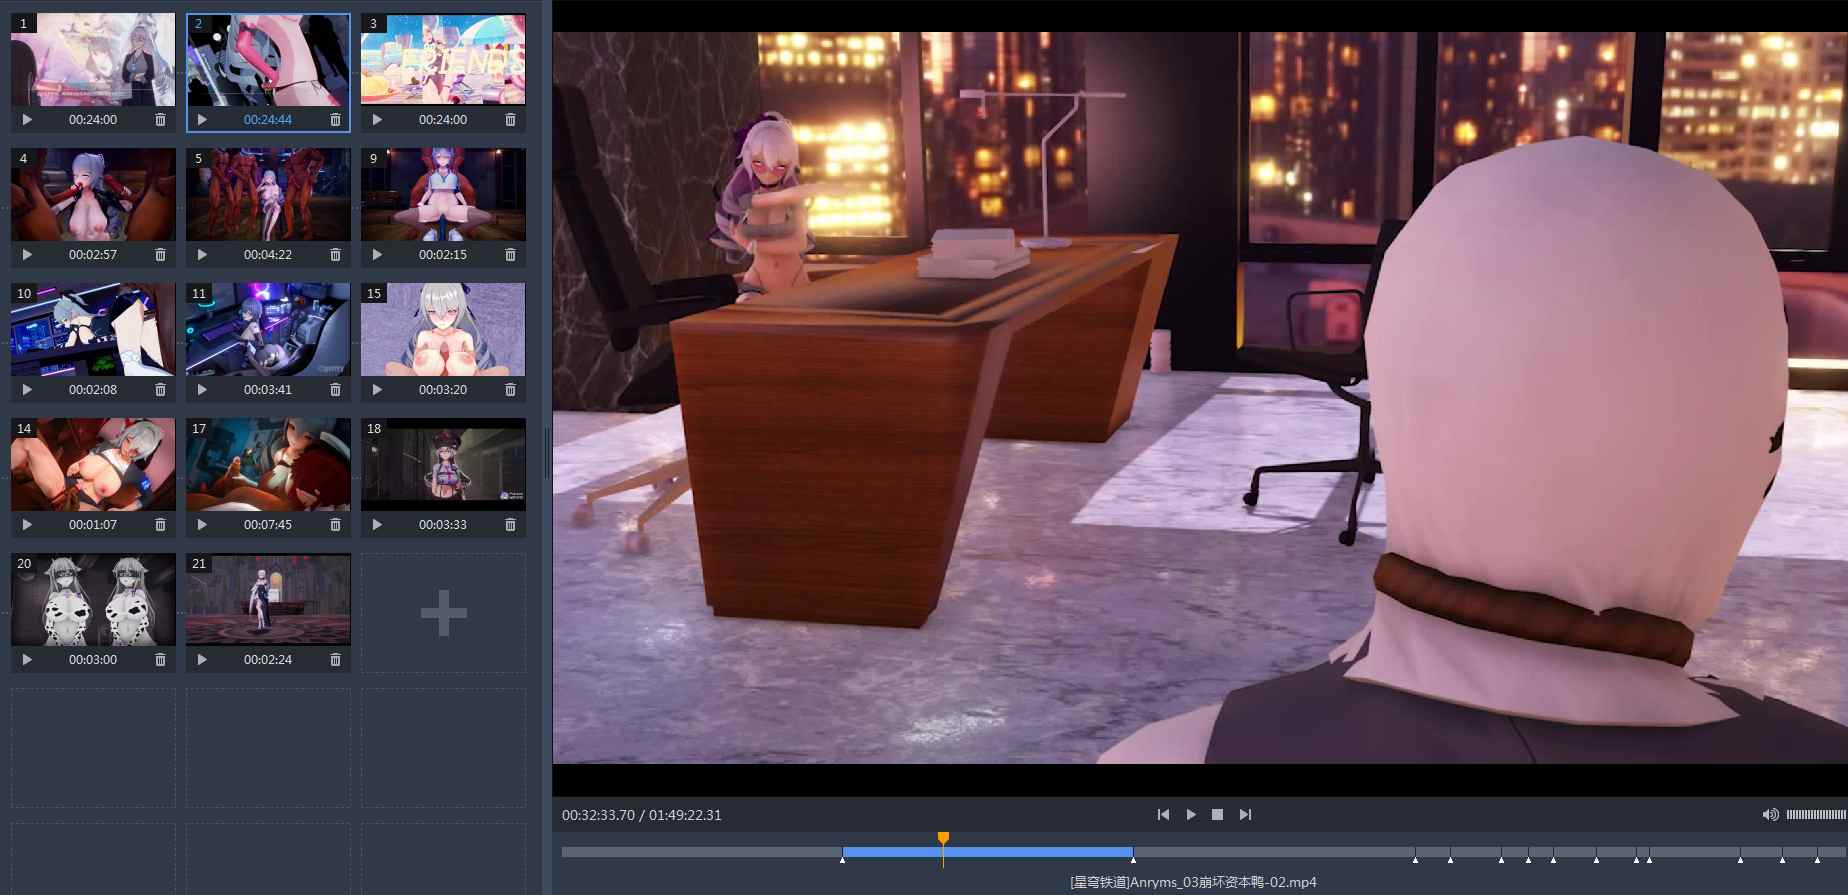Image resolution: width=1848 pixels, height=895 pixels.
Task: Play clip 17 lasting 00:07:45
Action: tap(202, 525)
